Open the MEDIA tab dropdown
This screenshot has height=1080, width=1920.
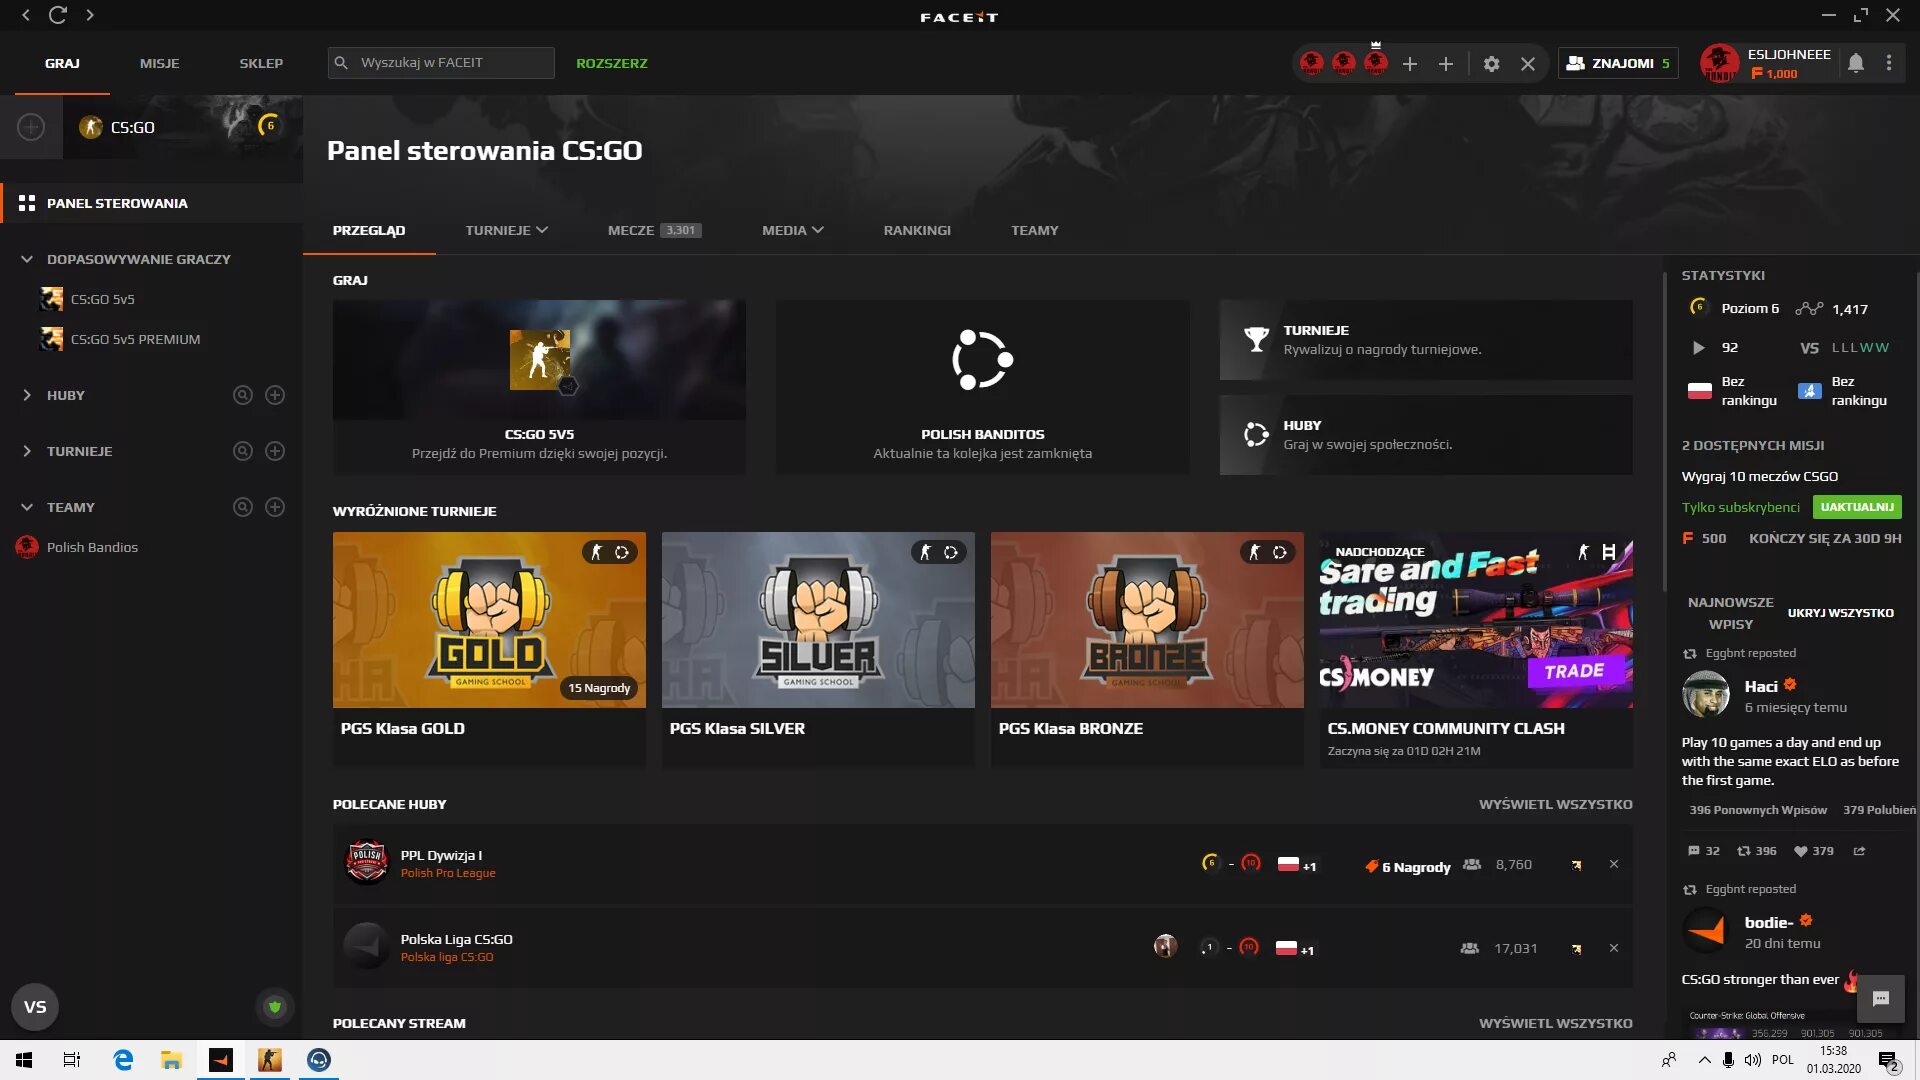pyautogui.click(x=792, y=230)
